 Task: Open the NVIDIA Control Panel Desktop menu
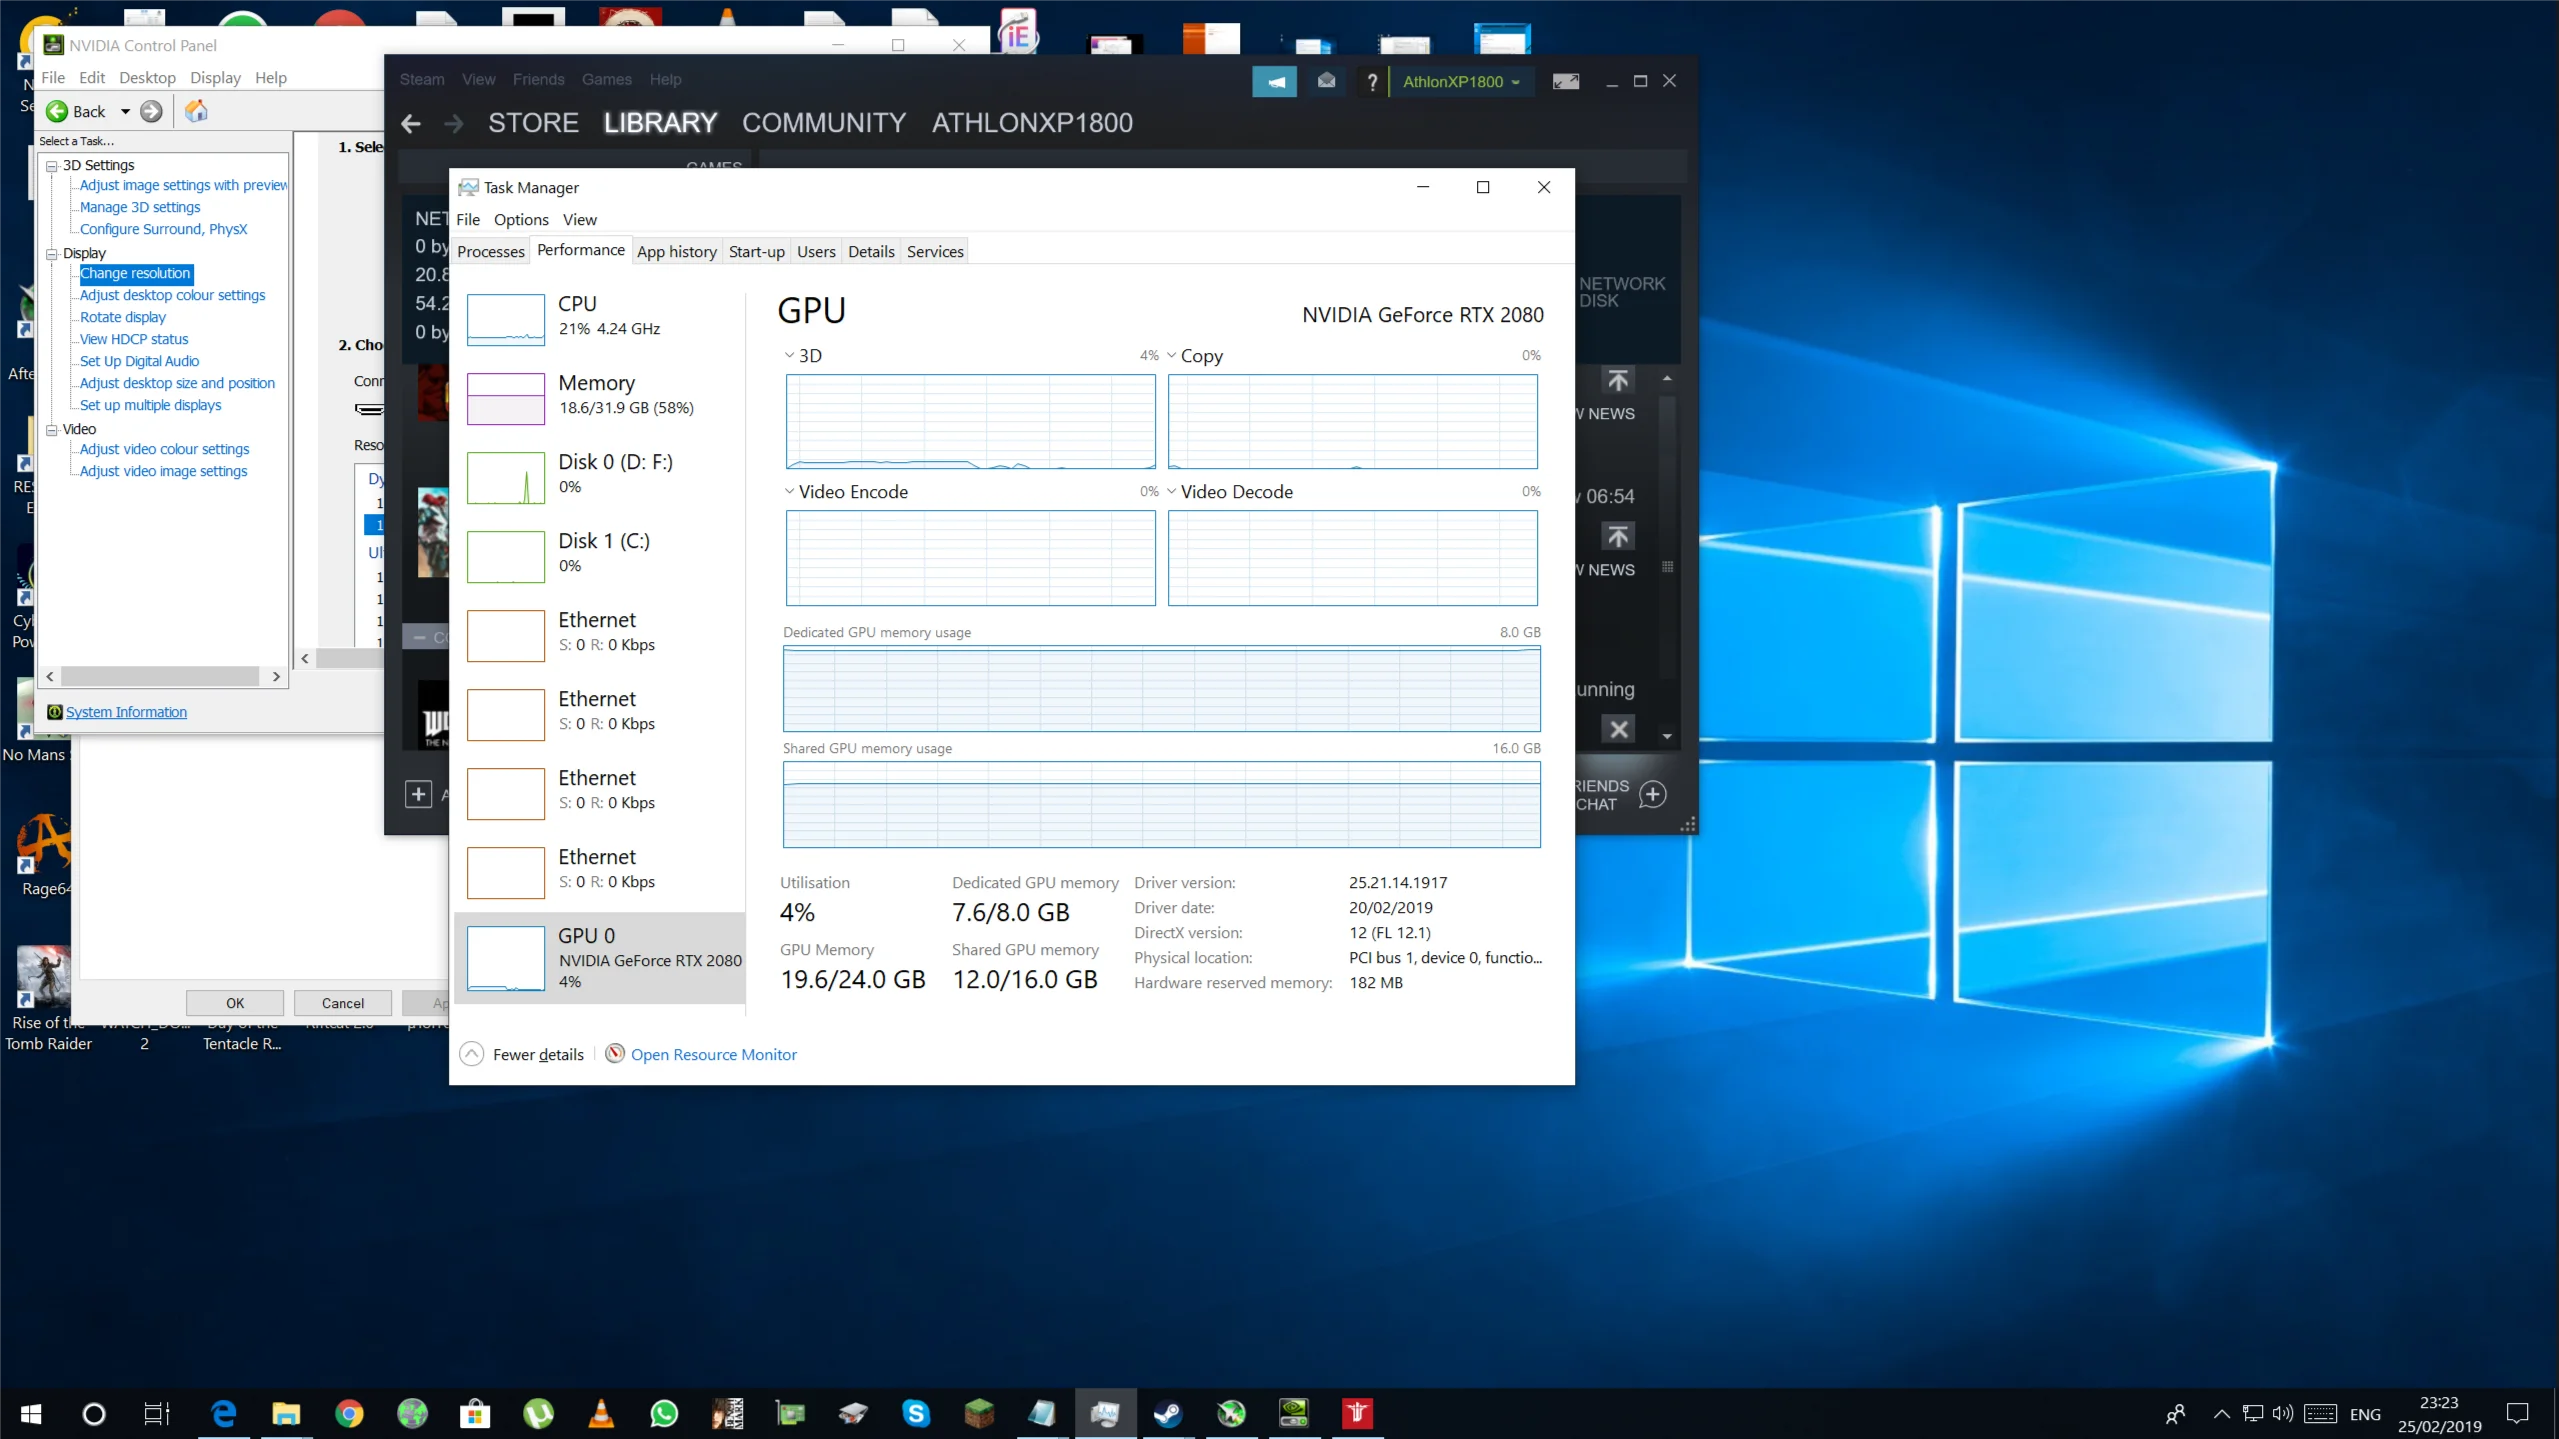pyautogui.click(x=147, y=78)
